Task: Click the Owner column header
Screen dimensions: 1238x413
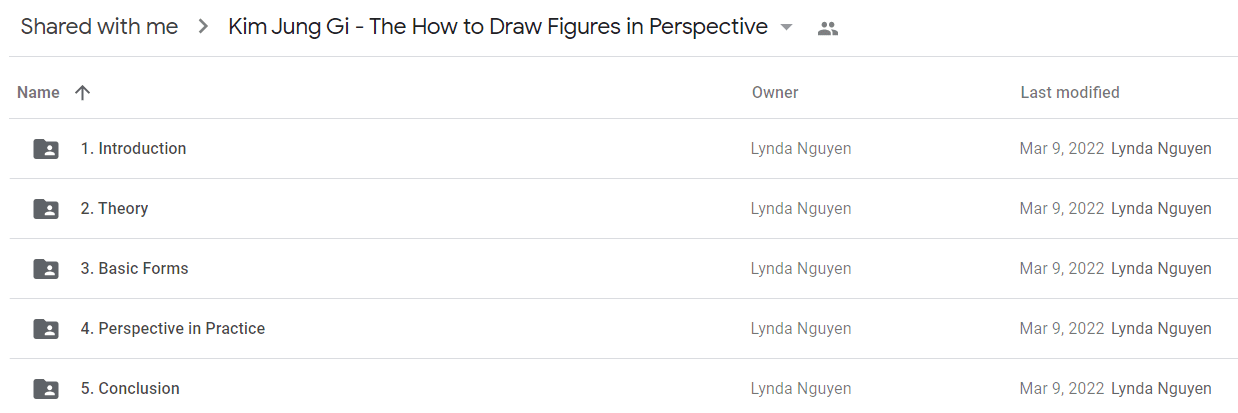Action: pyautogui.click(x=775, y=92)
